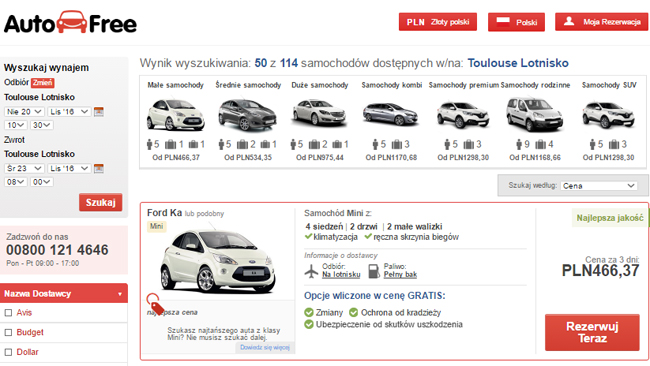
Task: Open the return hour dropdown 08
Action: click(x=16, y=182)
